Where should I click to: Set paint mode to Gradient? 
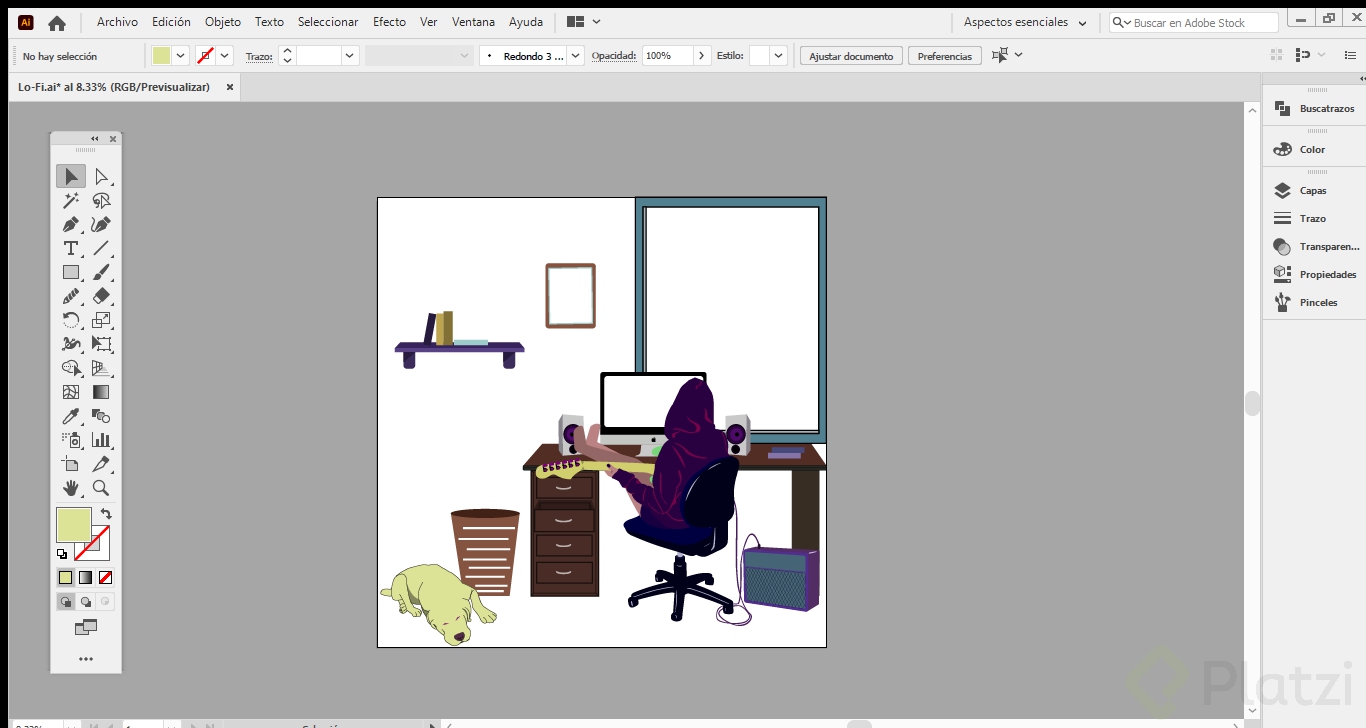(x=86, y=577)
